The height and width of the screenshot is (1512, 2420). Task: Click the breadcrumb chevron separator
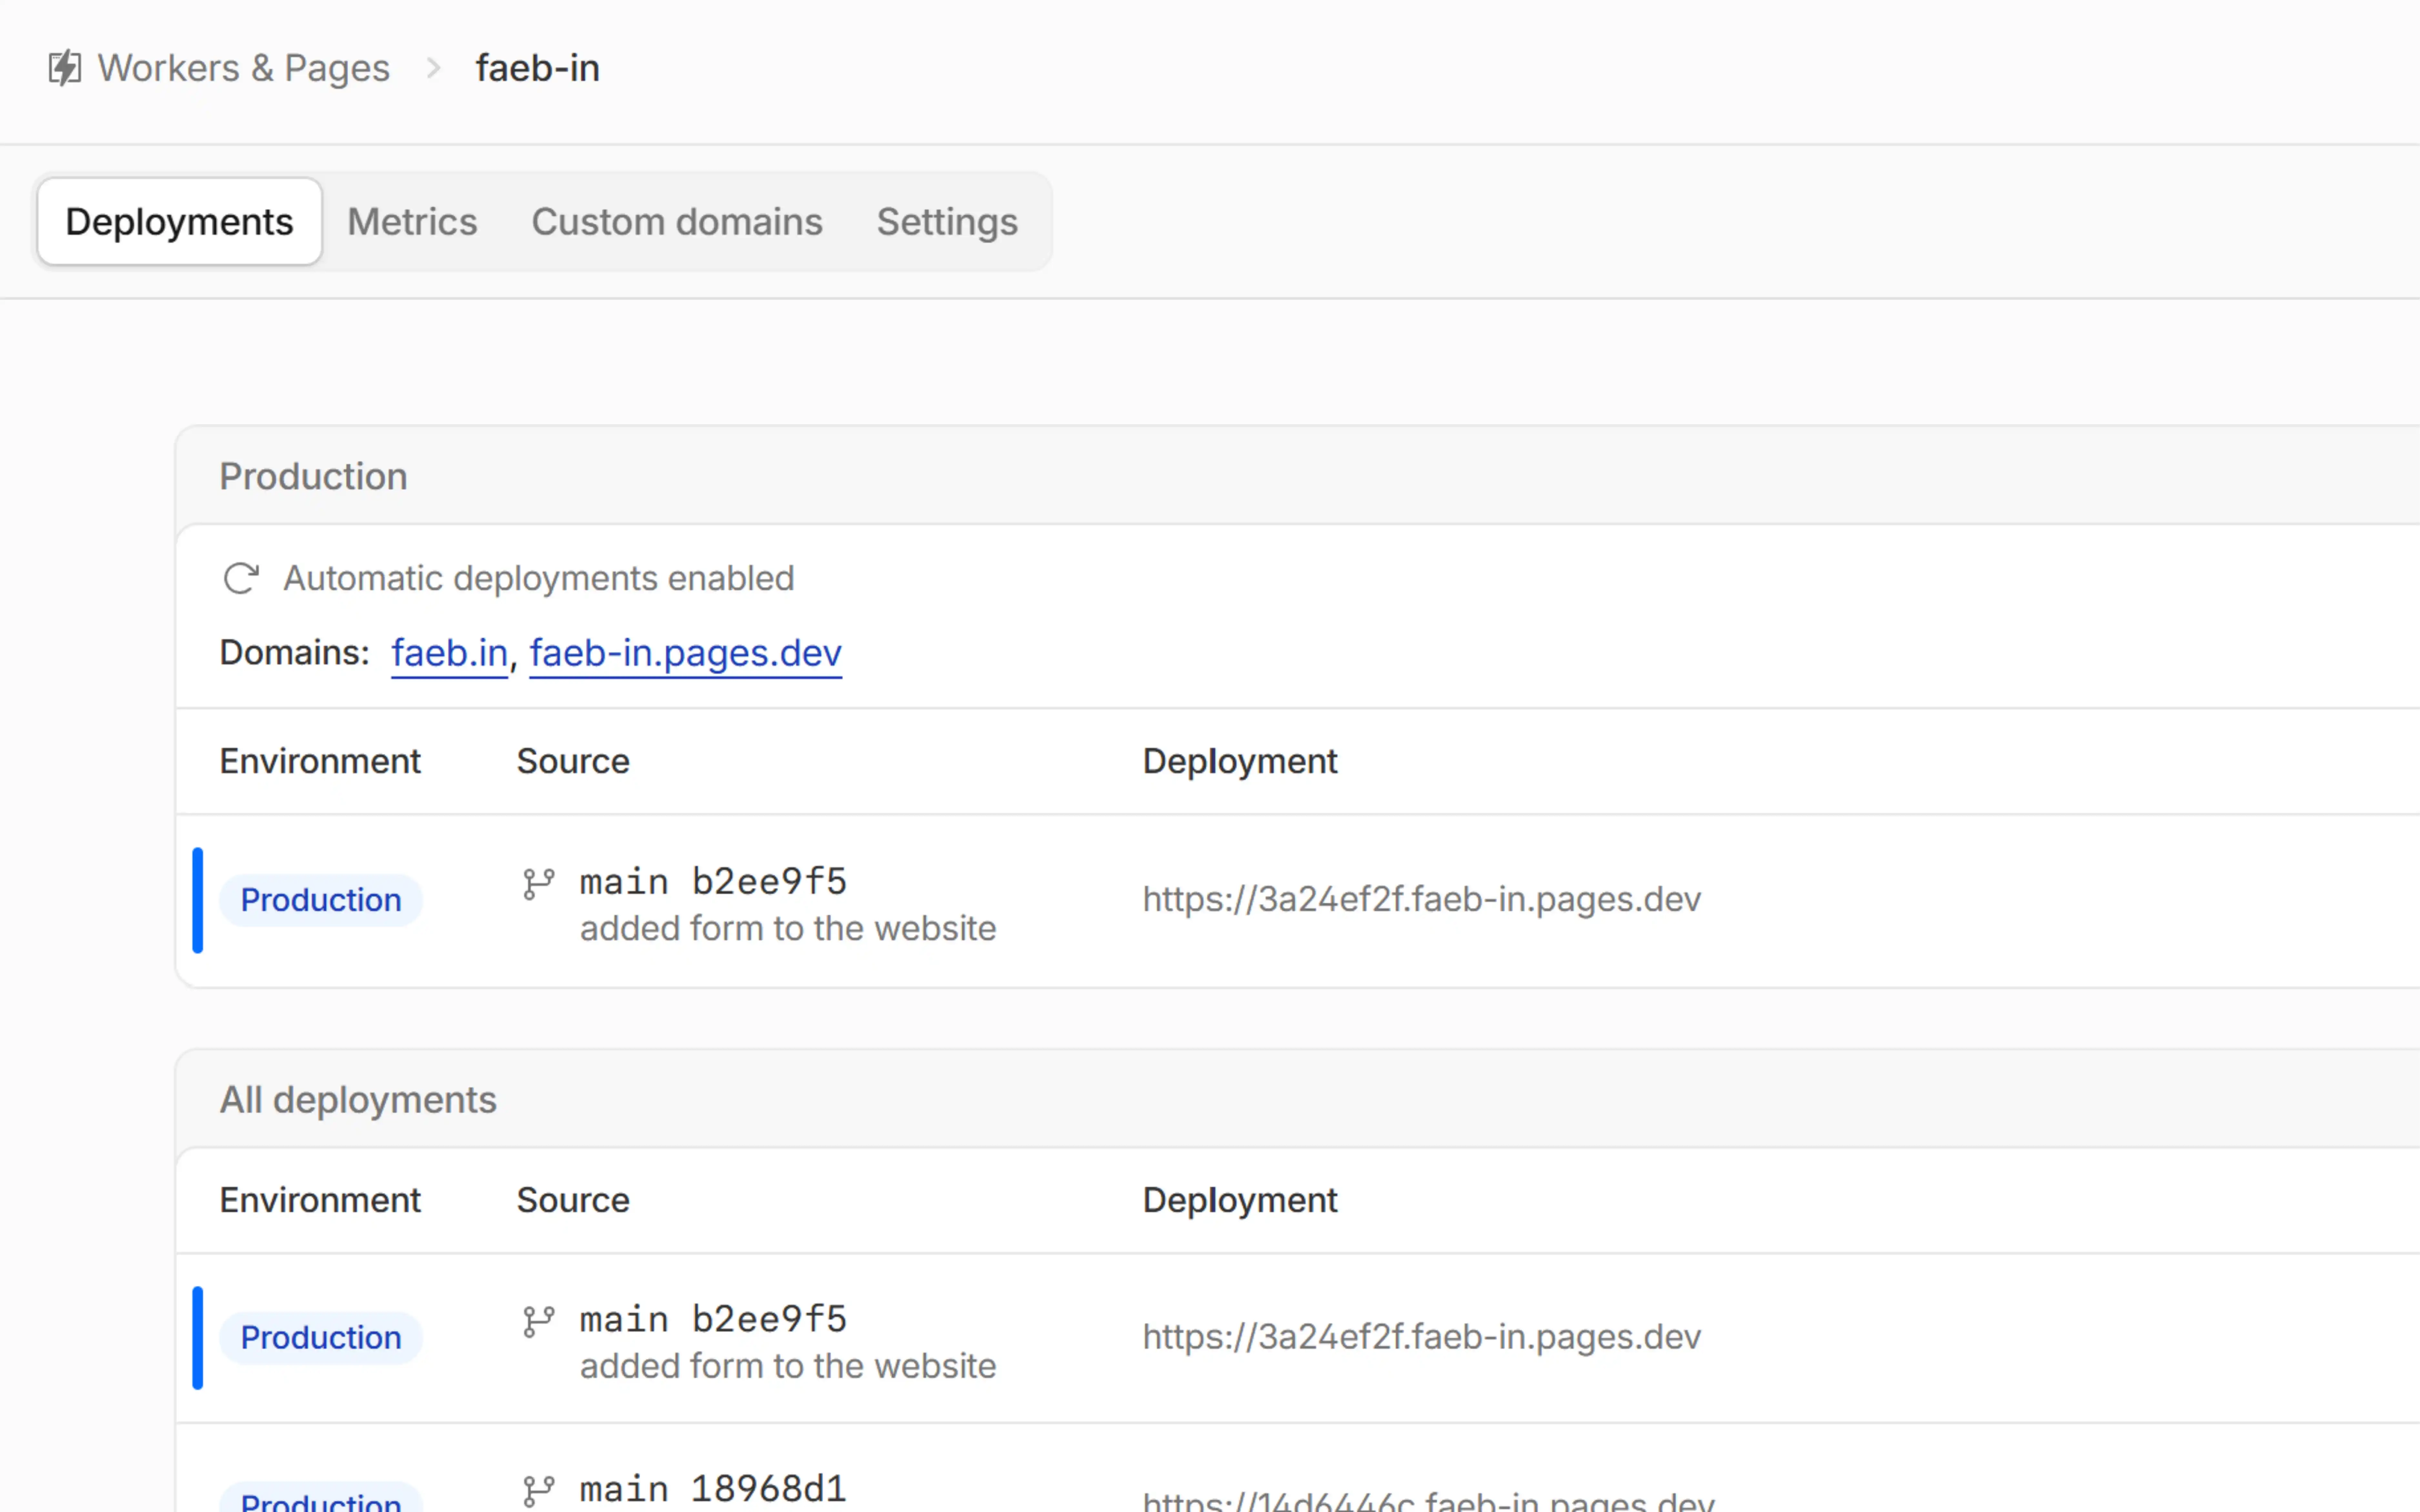(433, 68)
